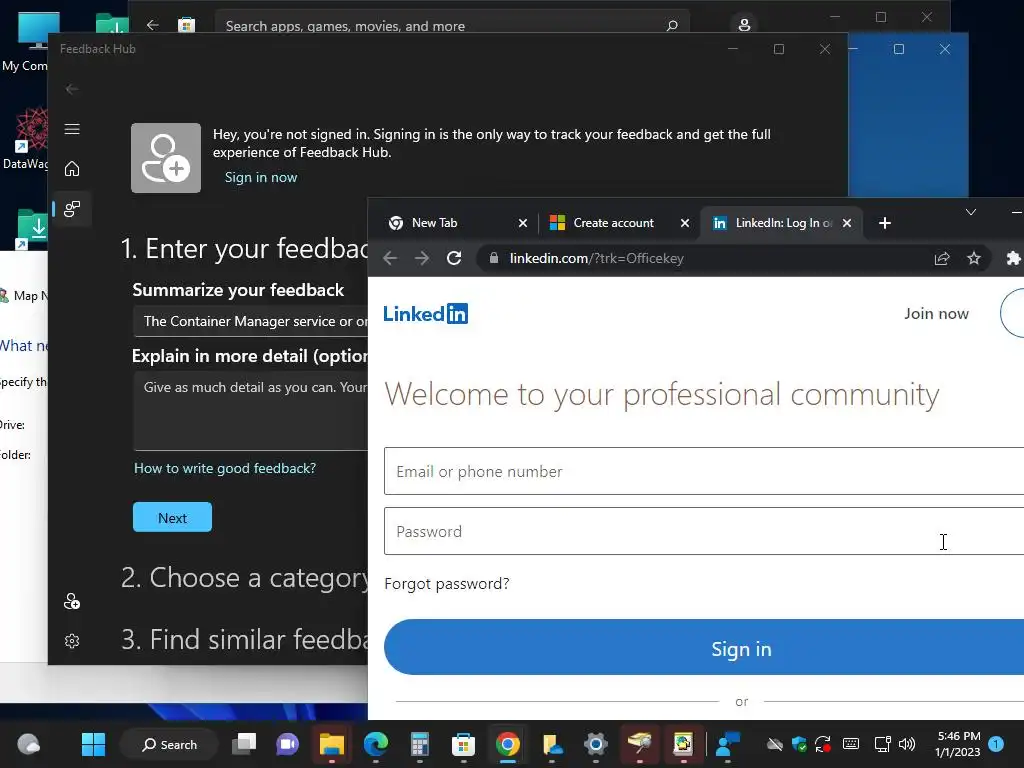Launch Microsoft Edge from taskbar
This screenshot has height=768, width=1024.
pyautogui.click(x=376, y=744)
